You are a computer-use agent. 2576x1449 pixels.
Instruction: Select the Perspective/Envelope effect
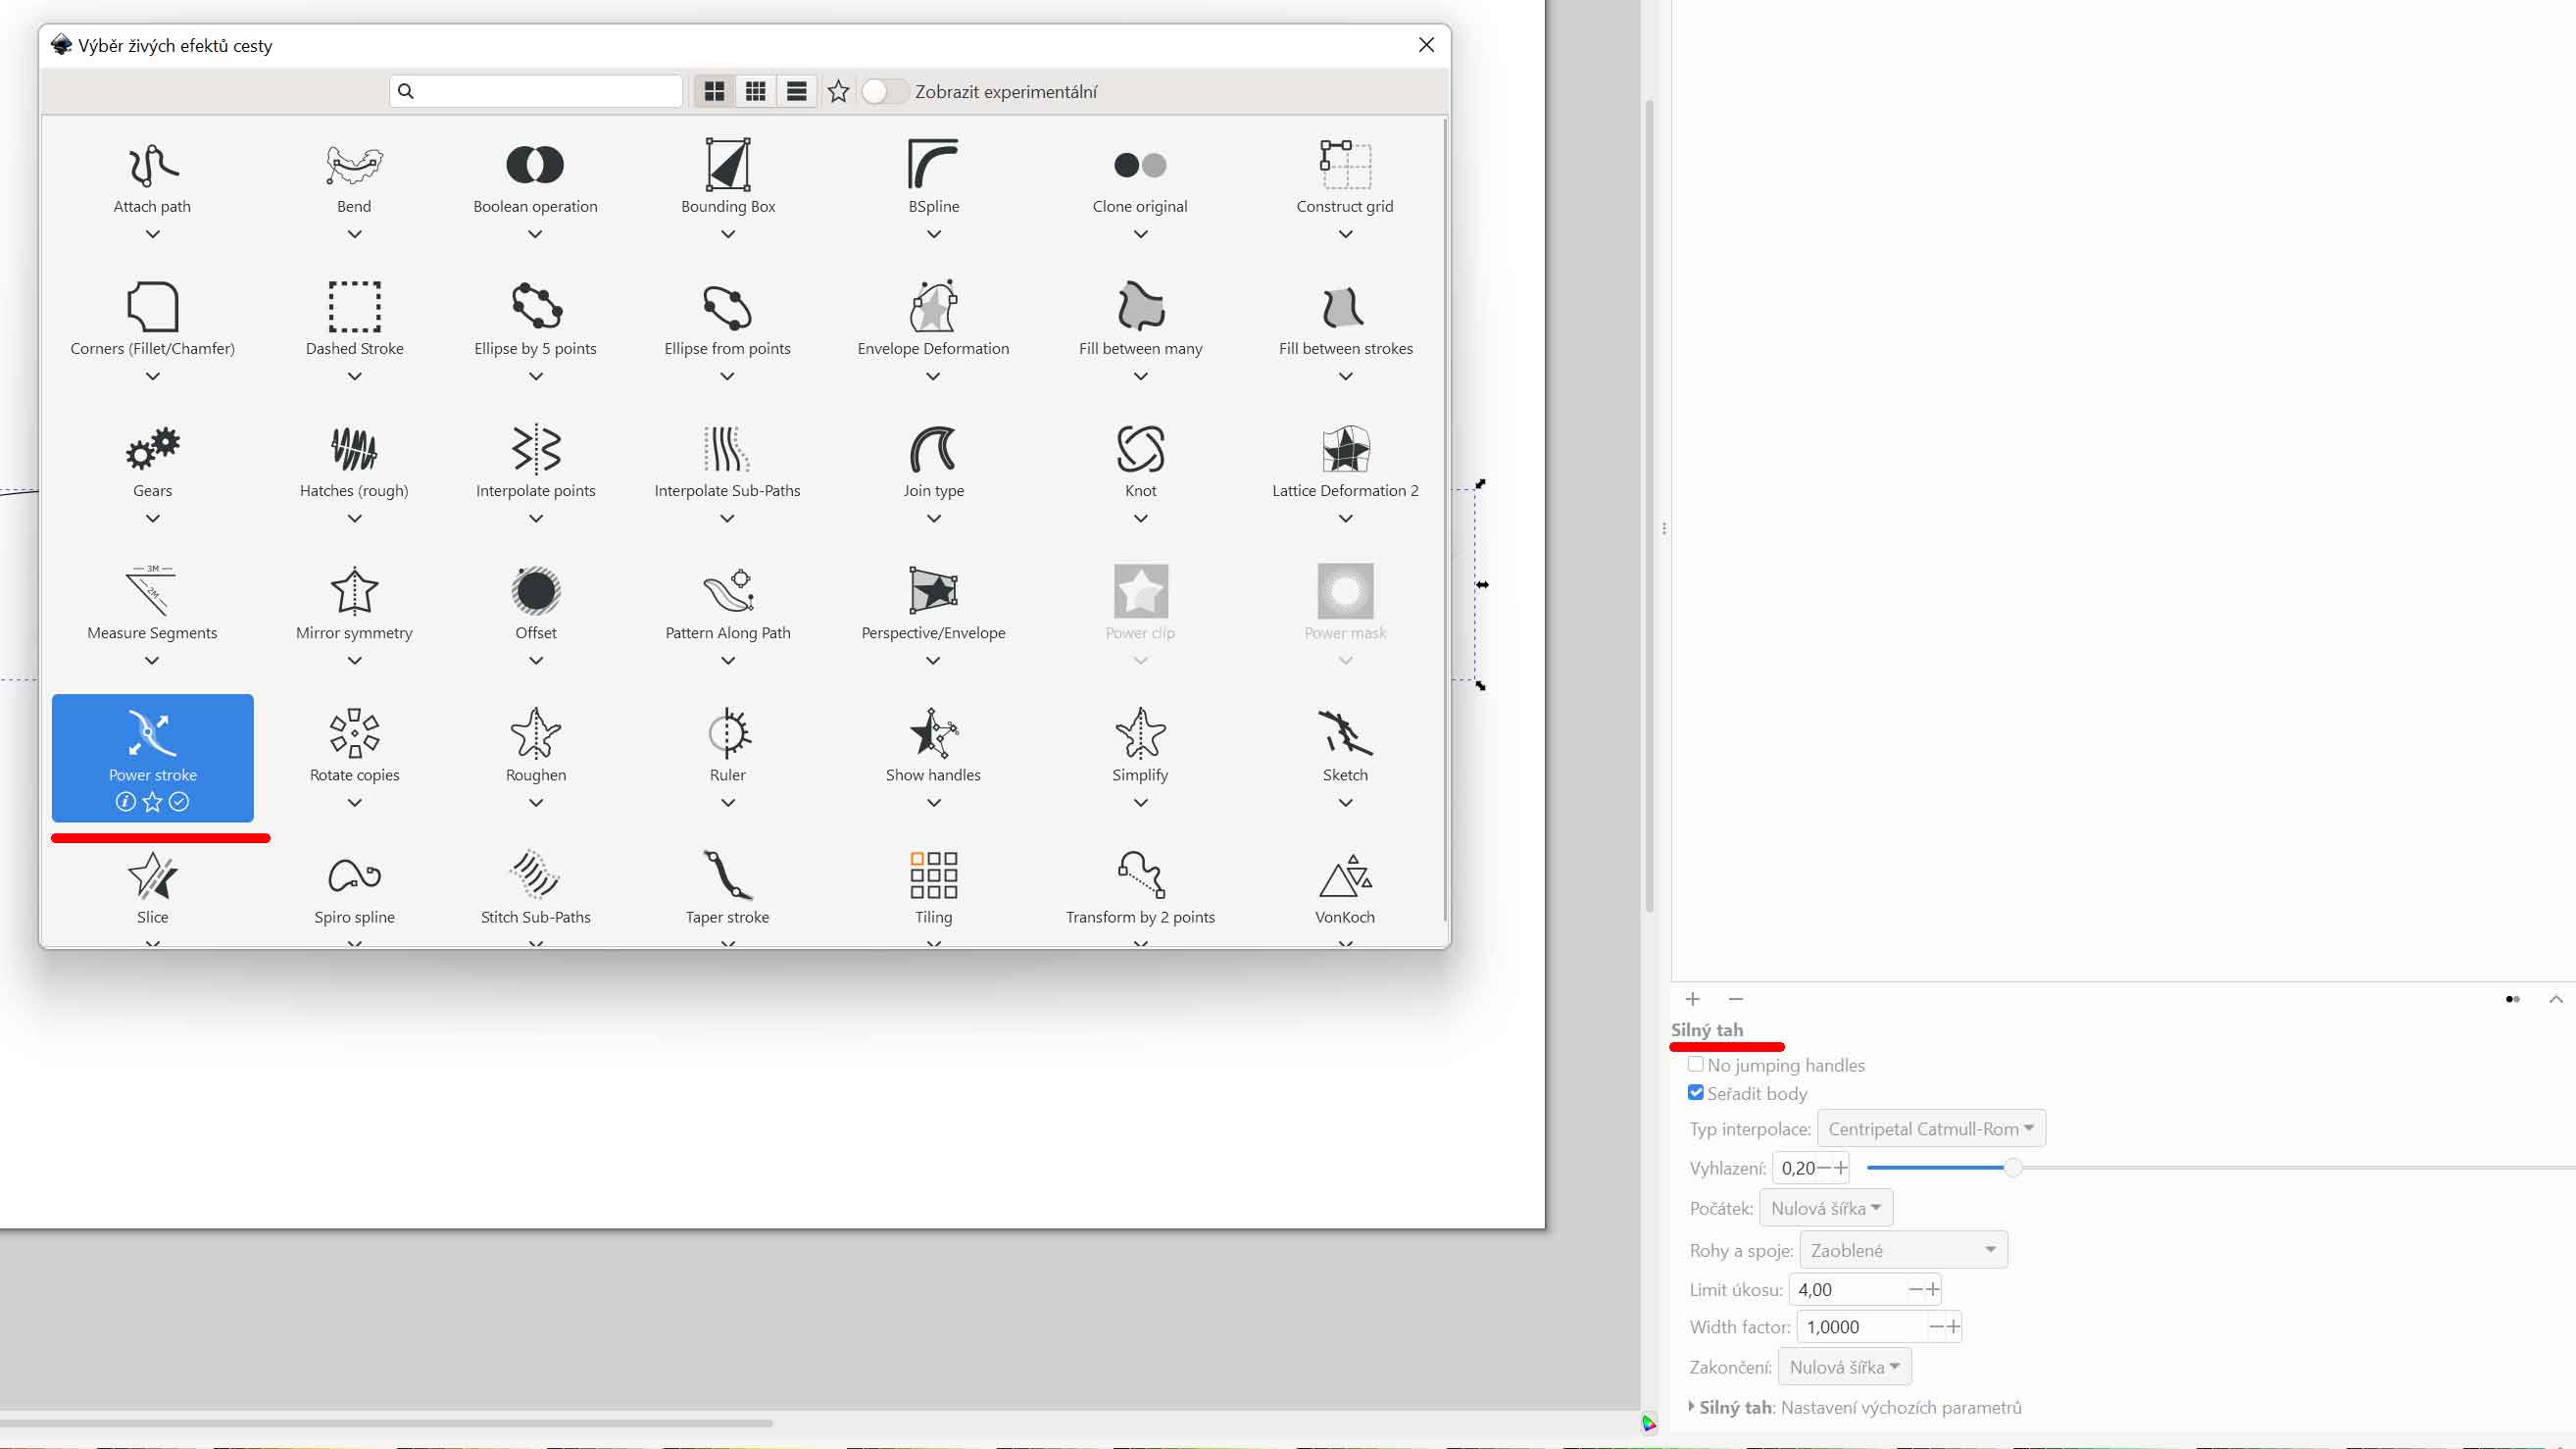pos(933,592)
